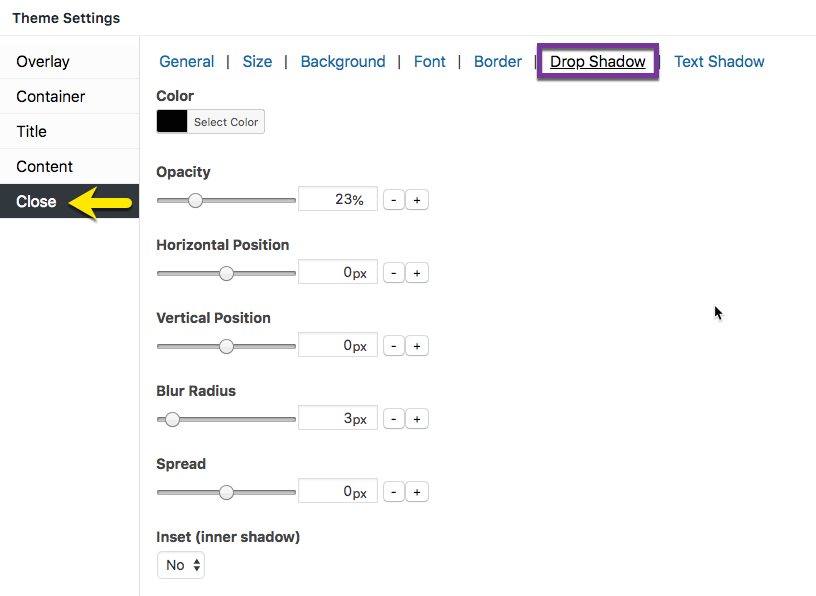
Task: Open the Font settings tab
Action: (430, 61)
